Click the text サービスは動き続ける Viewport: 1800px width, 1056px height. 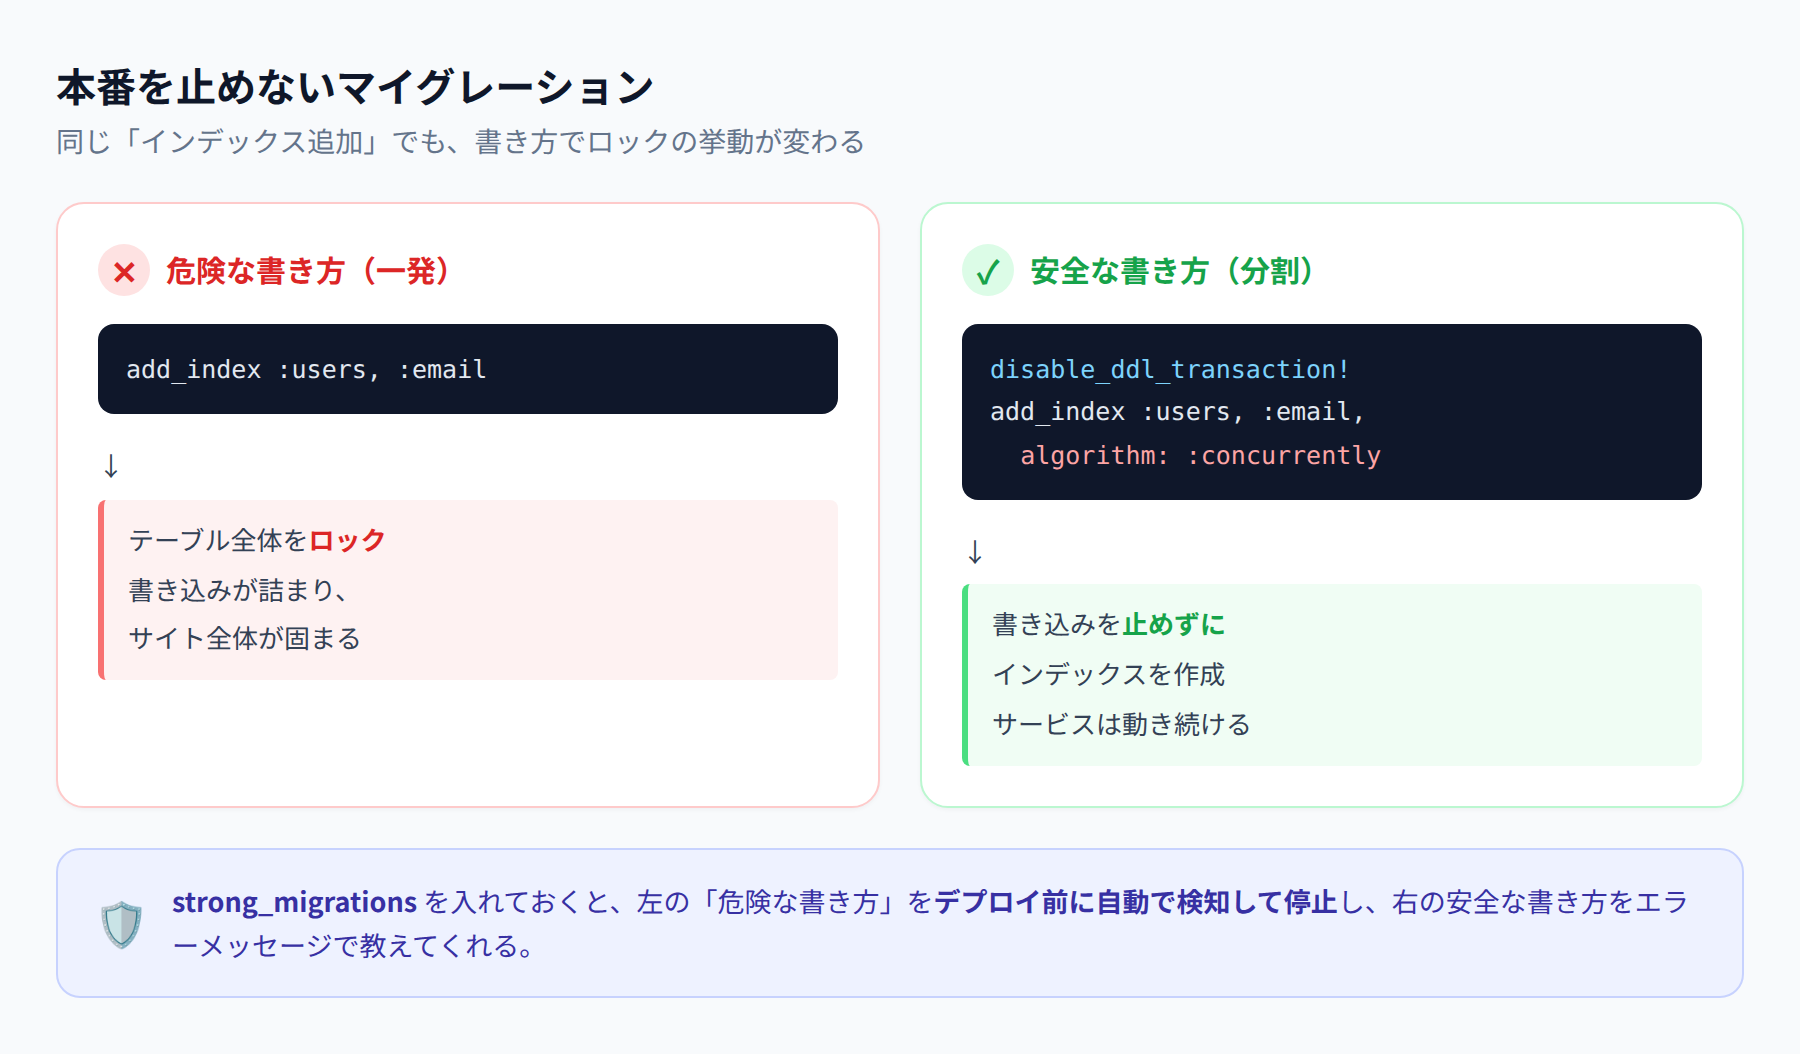point(1122,725)
